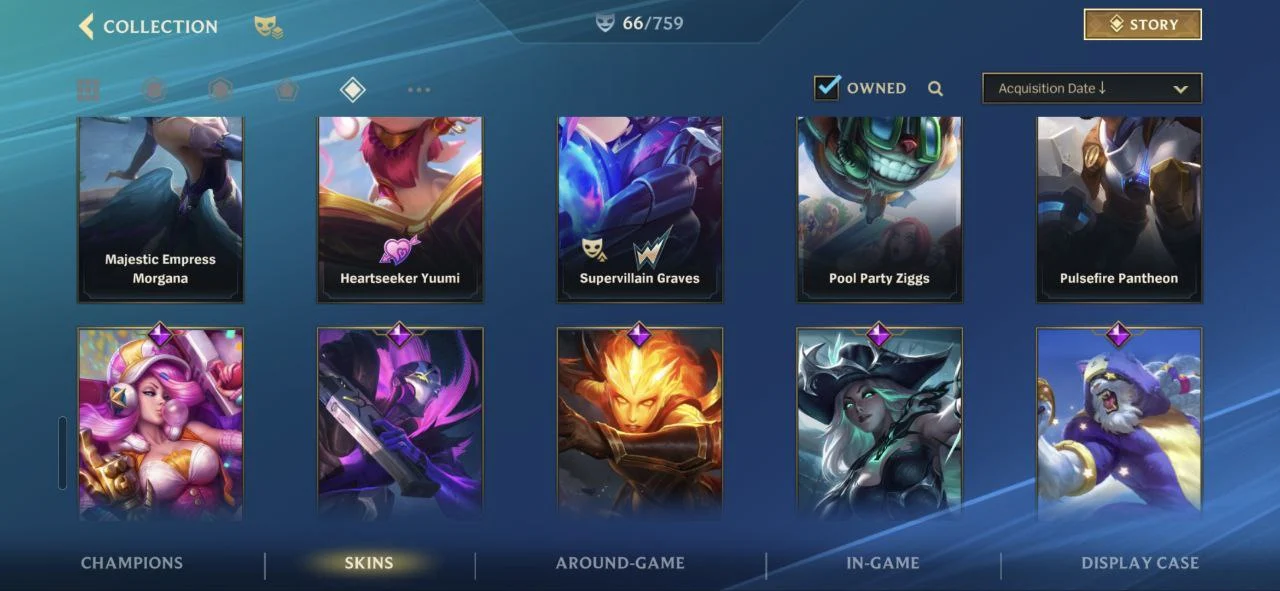Open the Acquisition Date sort dropdown

(x=1092, y=88)
